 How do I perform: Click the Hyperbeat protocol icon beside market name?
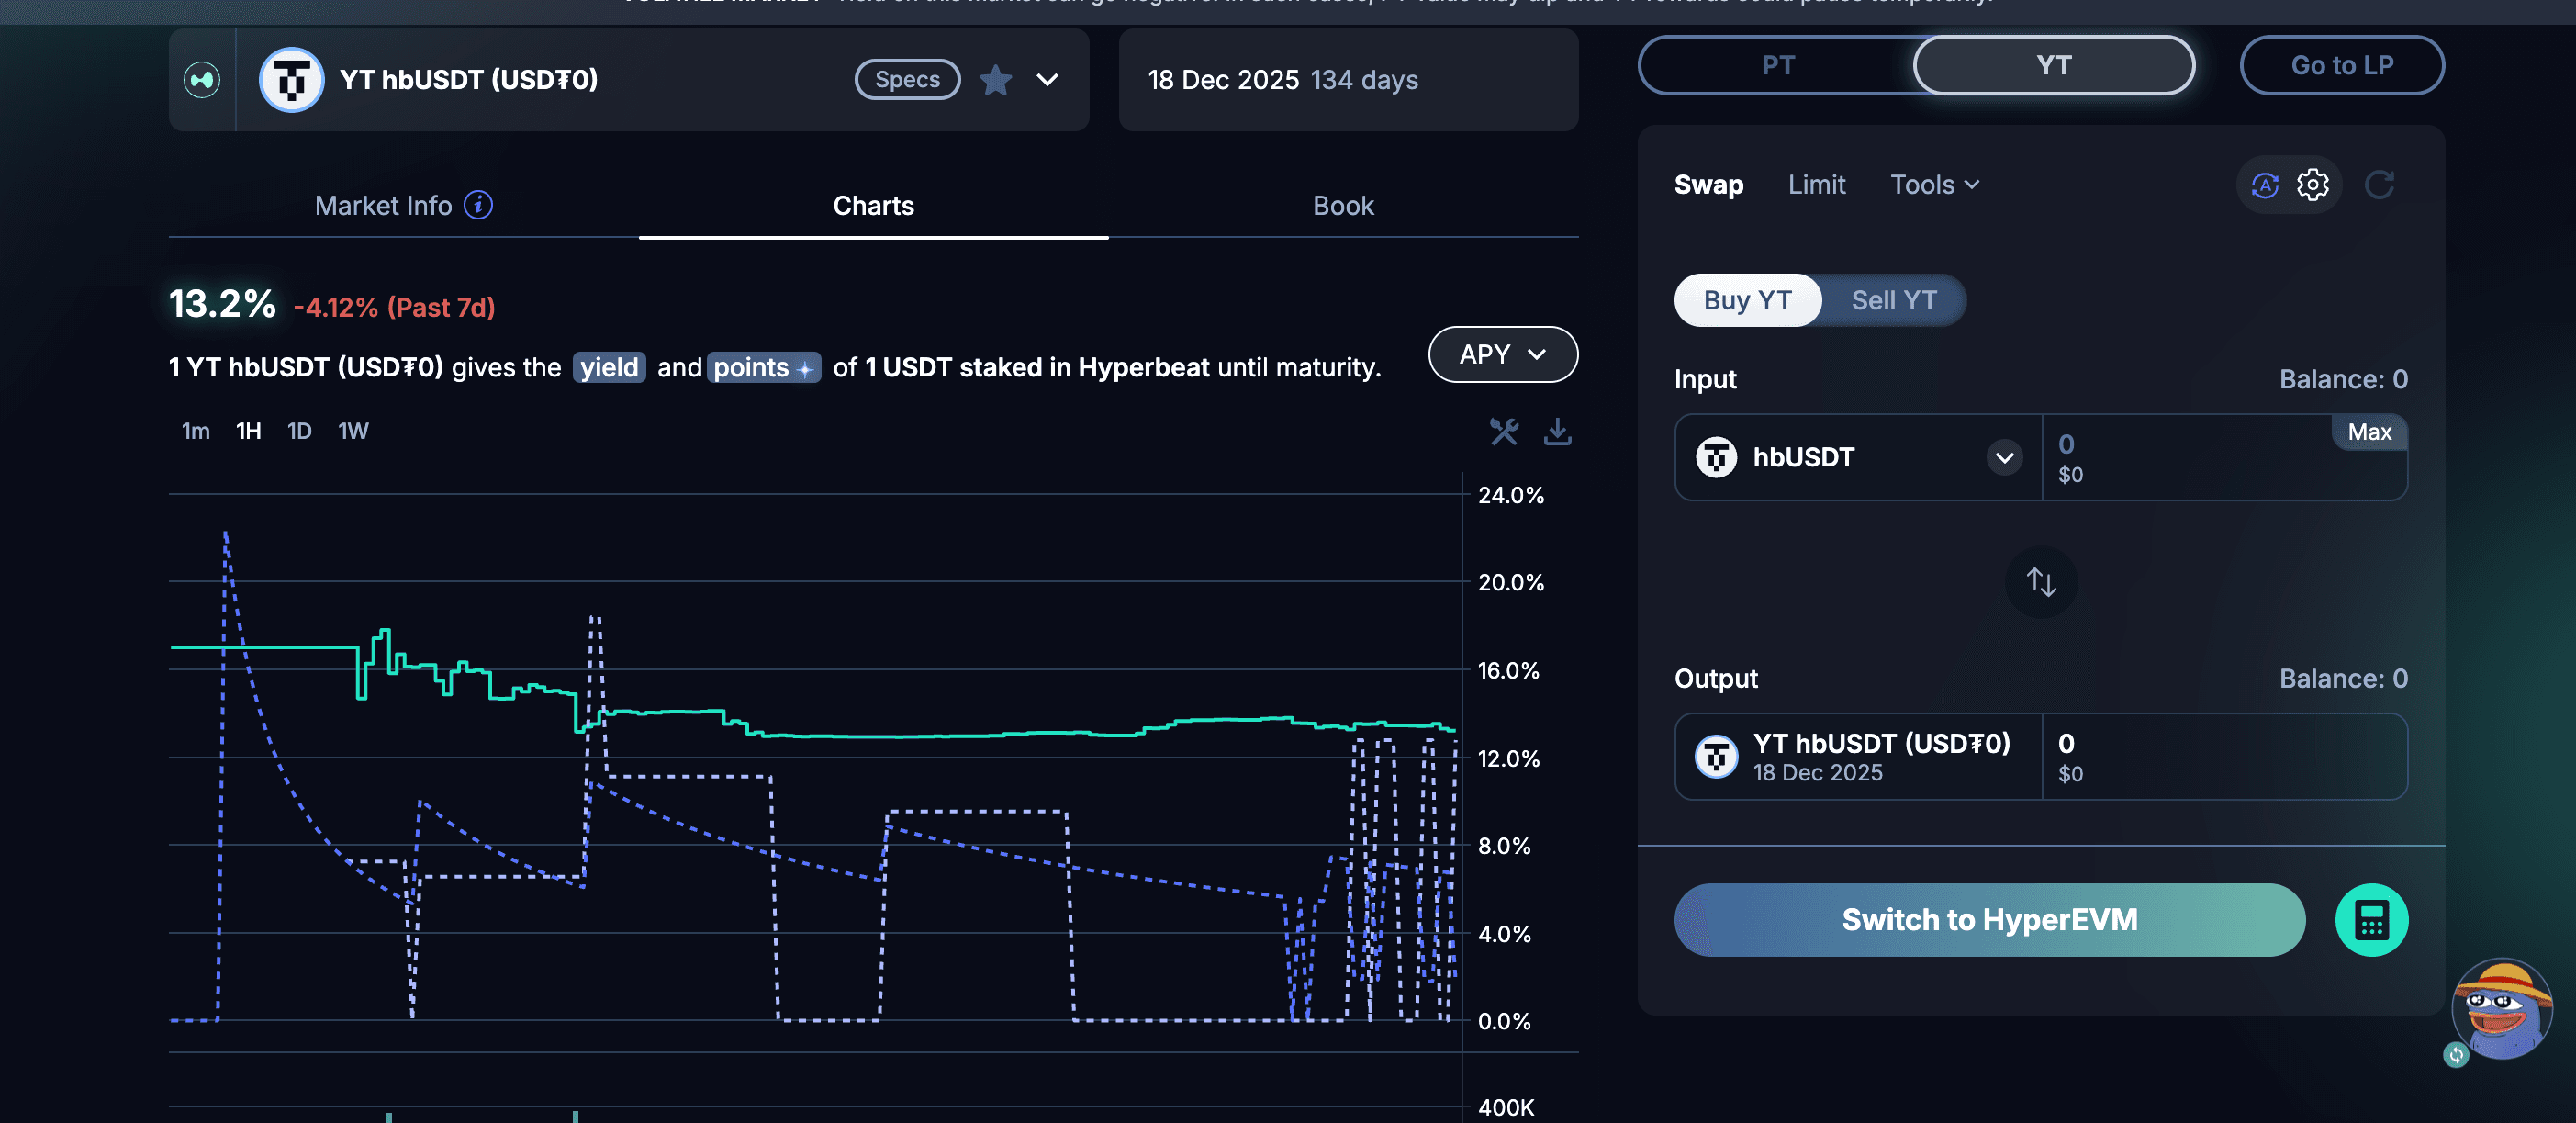click(x=202, y=80)
